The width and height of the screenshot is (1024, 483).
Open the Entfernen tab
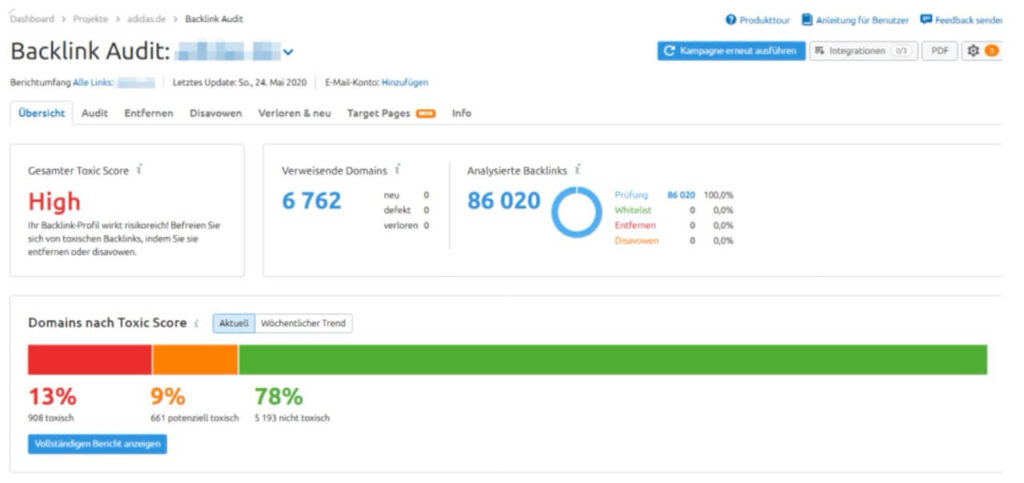149,113
